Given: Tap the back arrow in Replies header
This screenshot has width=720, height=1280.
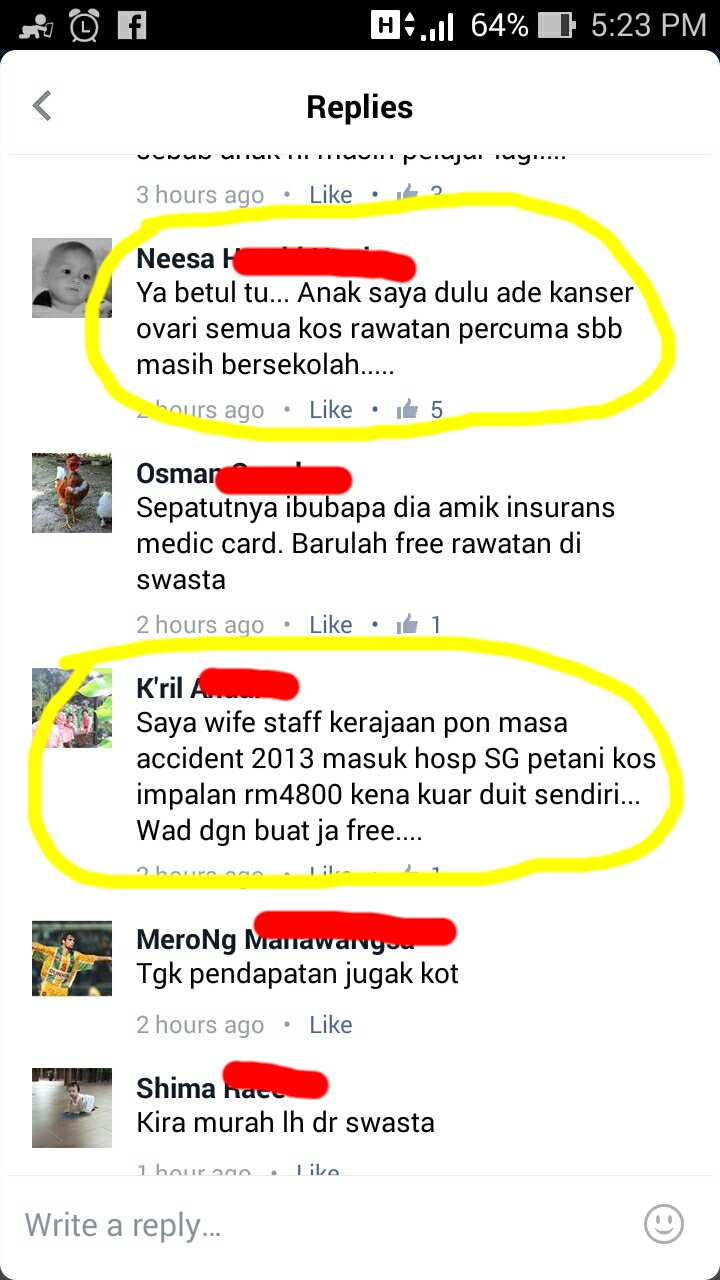Looking at the screenshot, I should 42,106.
